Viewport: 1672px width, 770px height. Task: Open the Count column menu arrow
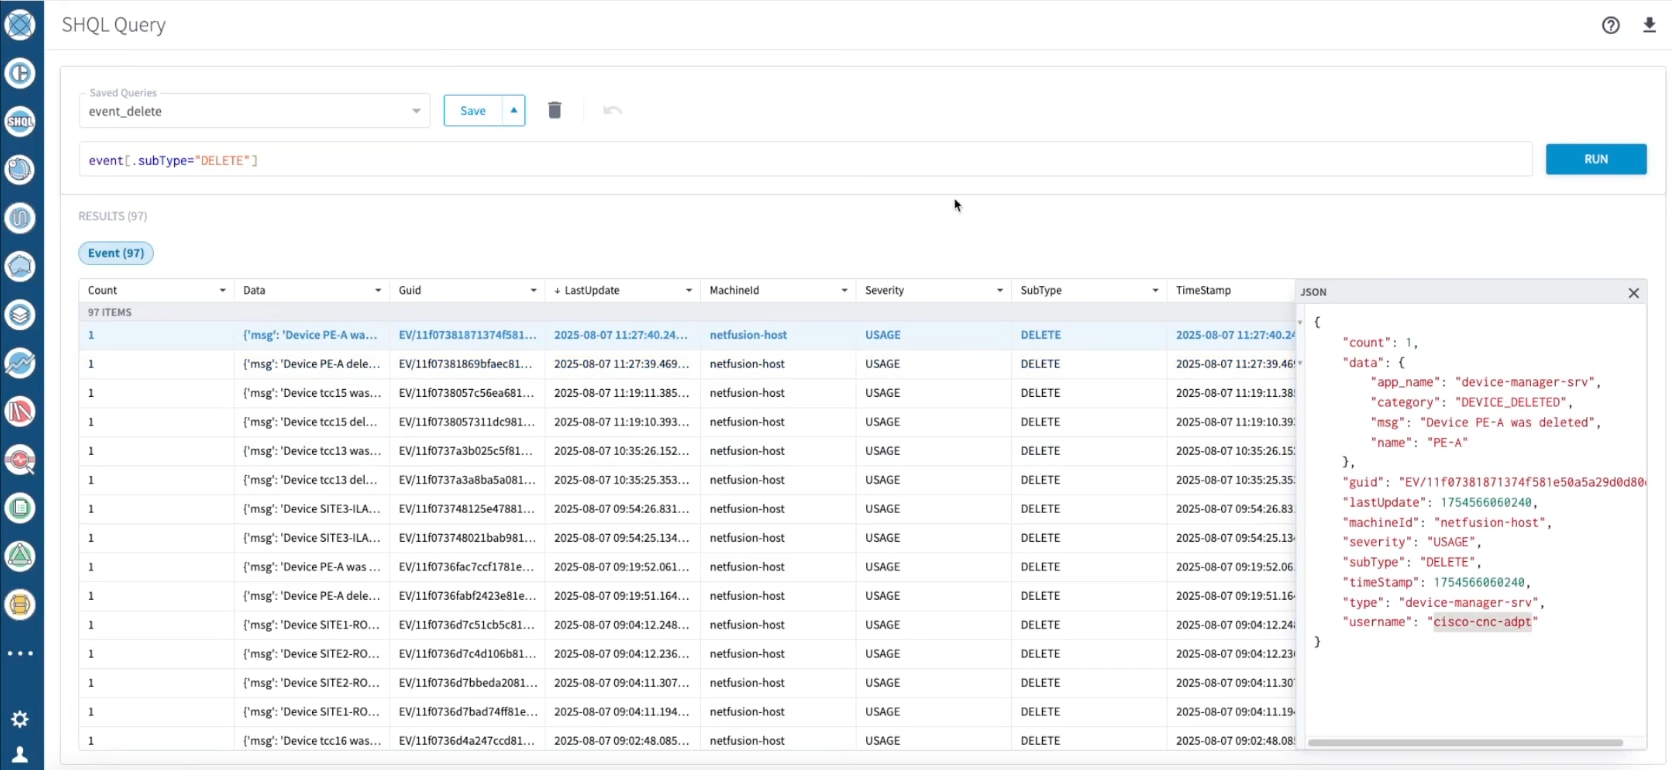(222, 291)
